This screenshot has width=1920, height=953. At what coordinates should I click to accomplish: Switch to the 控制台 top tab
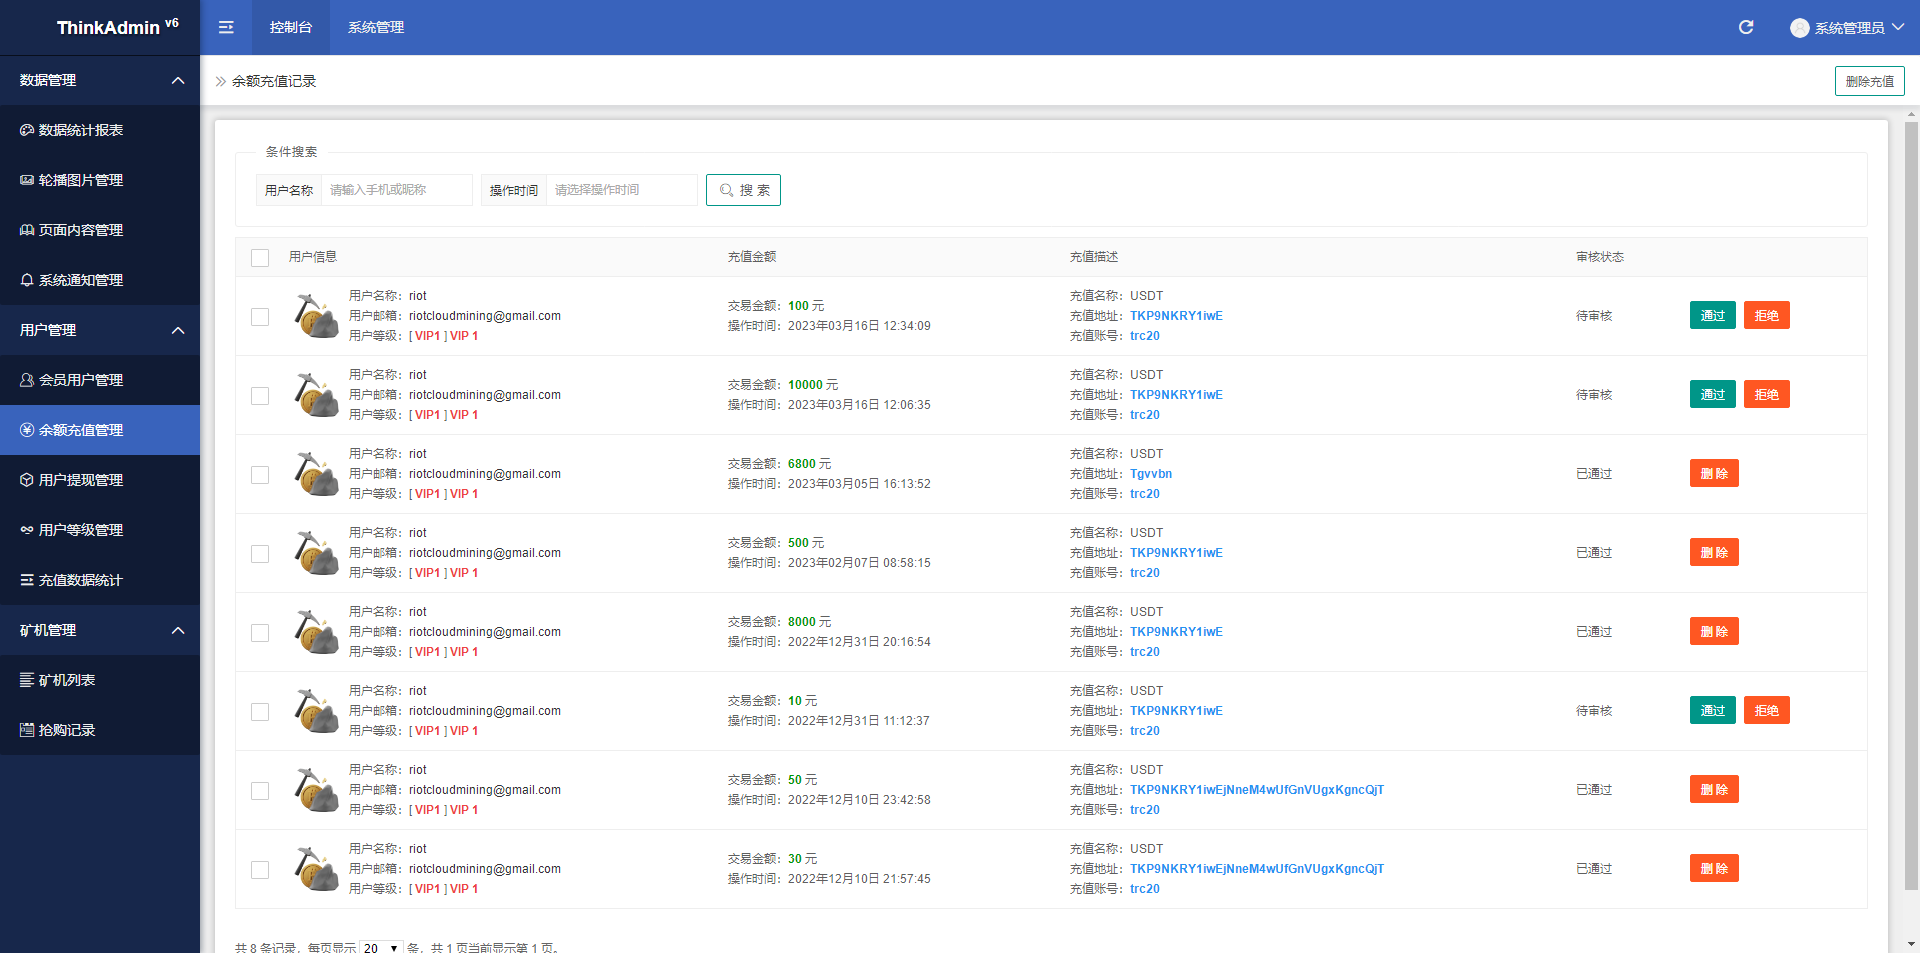click(x=291, y=27)
